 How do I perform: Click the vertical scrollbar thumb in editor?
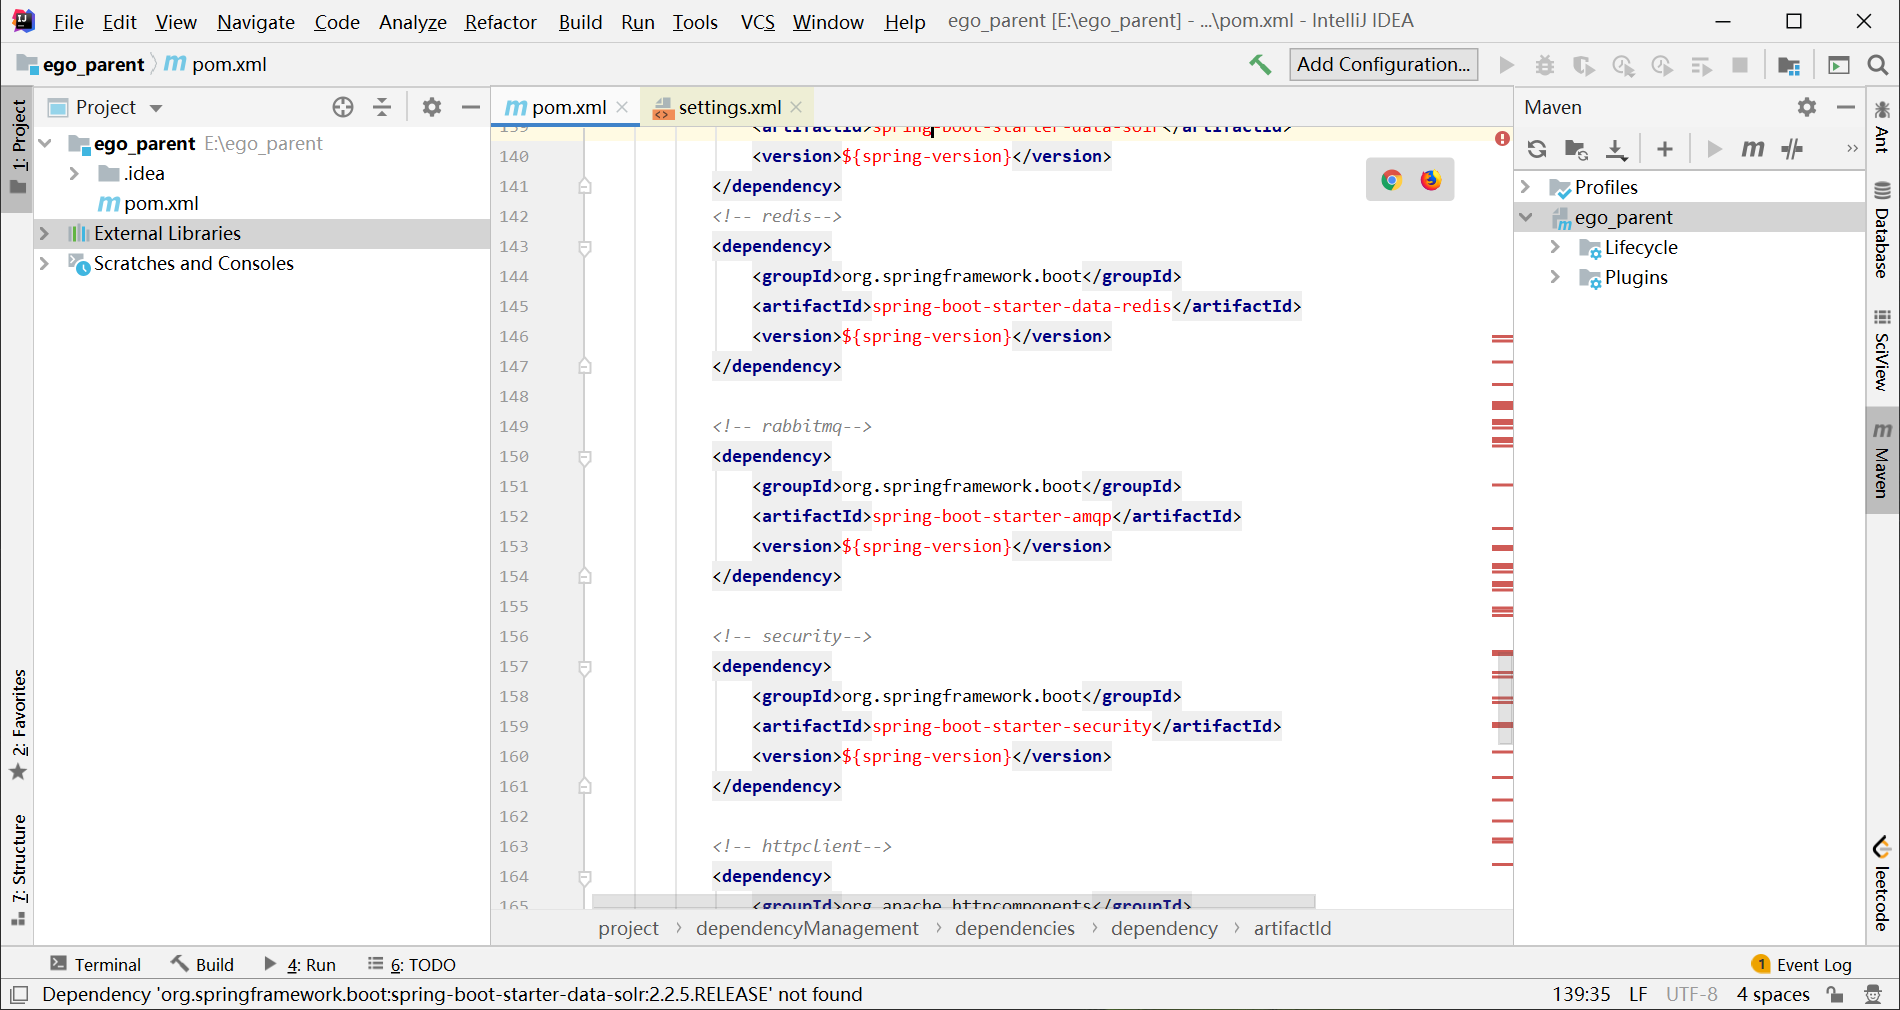[x=1504, y=698]
